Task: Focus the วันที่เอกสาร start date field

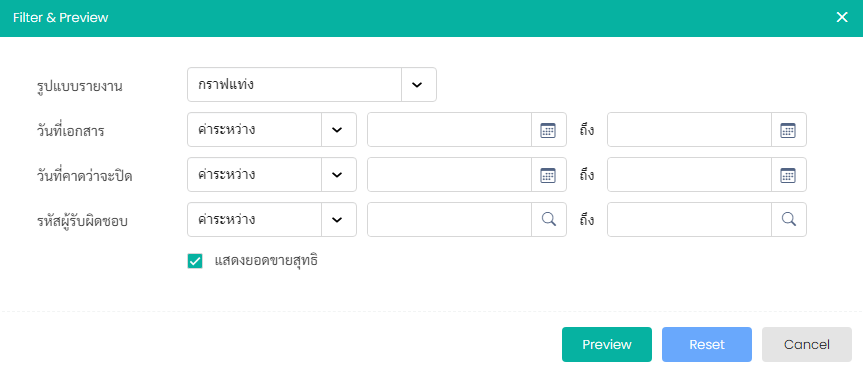Action: tap(449, 130)
